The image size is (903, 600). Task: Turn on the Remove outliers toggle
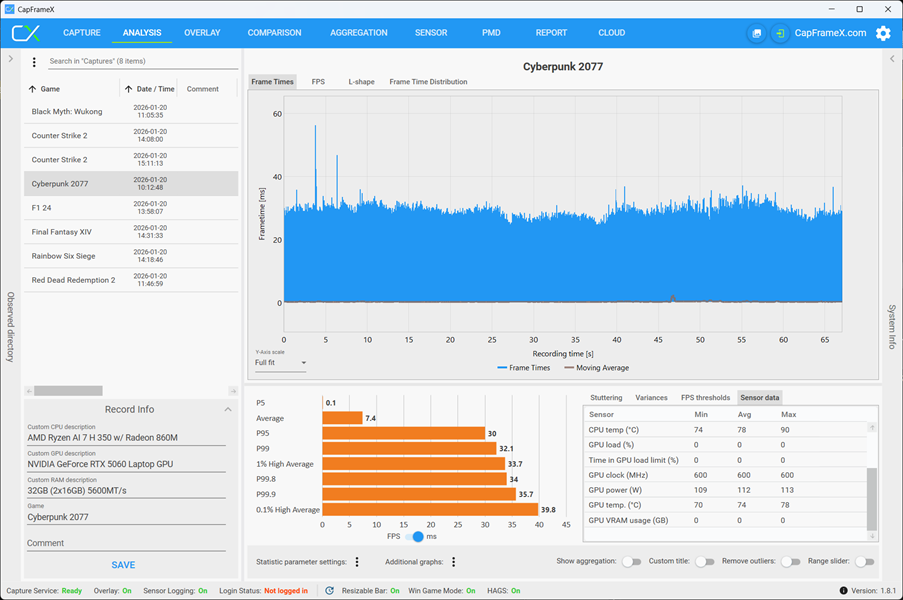pos(790,561)
